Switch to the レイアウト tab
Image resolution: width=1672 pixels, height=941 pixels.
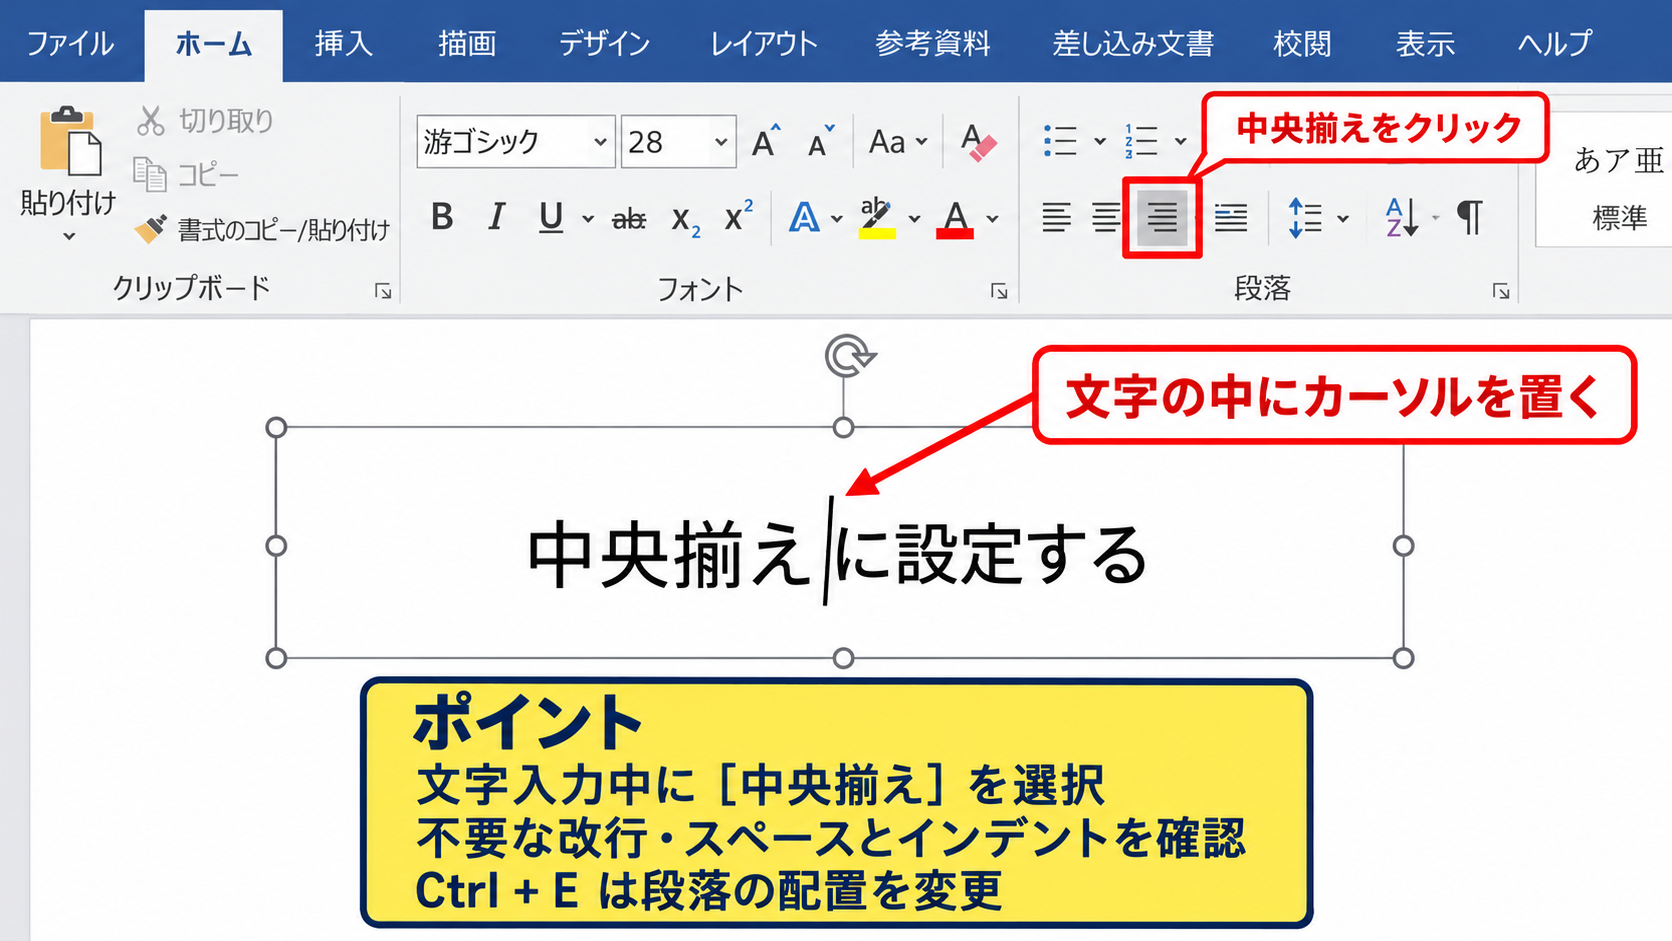pyautogui.click(x=764, y=44)
